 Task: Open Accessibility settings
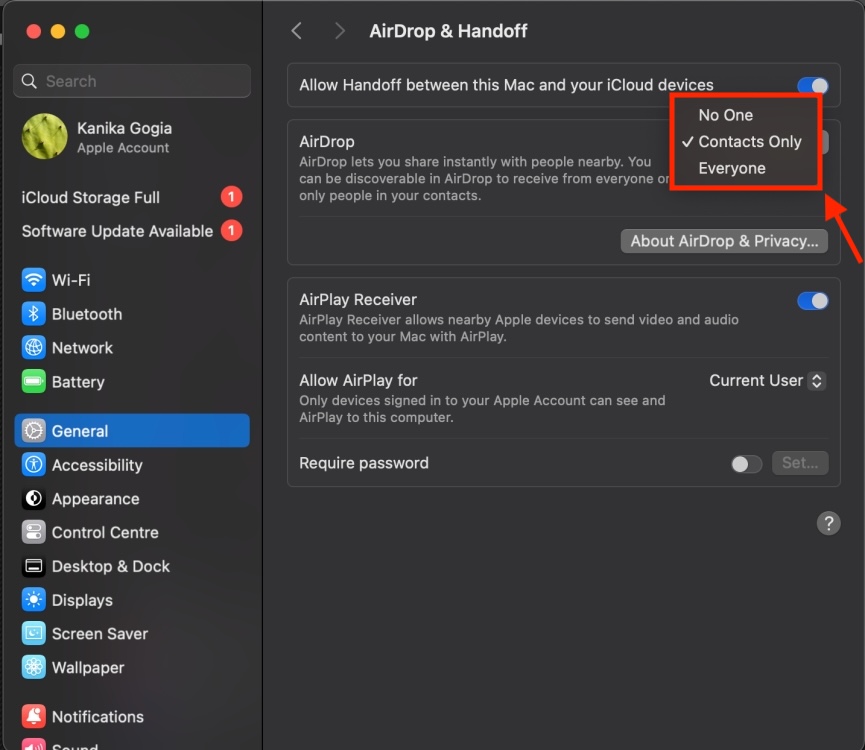click(95, 465)
